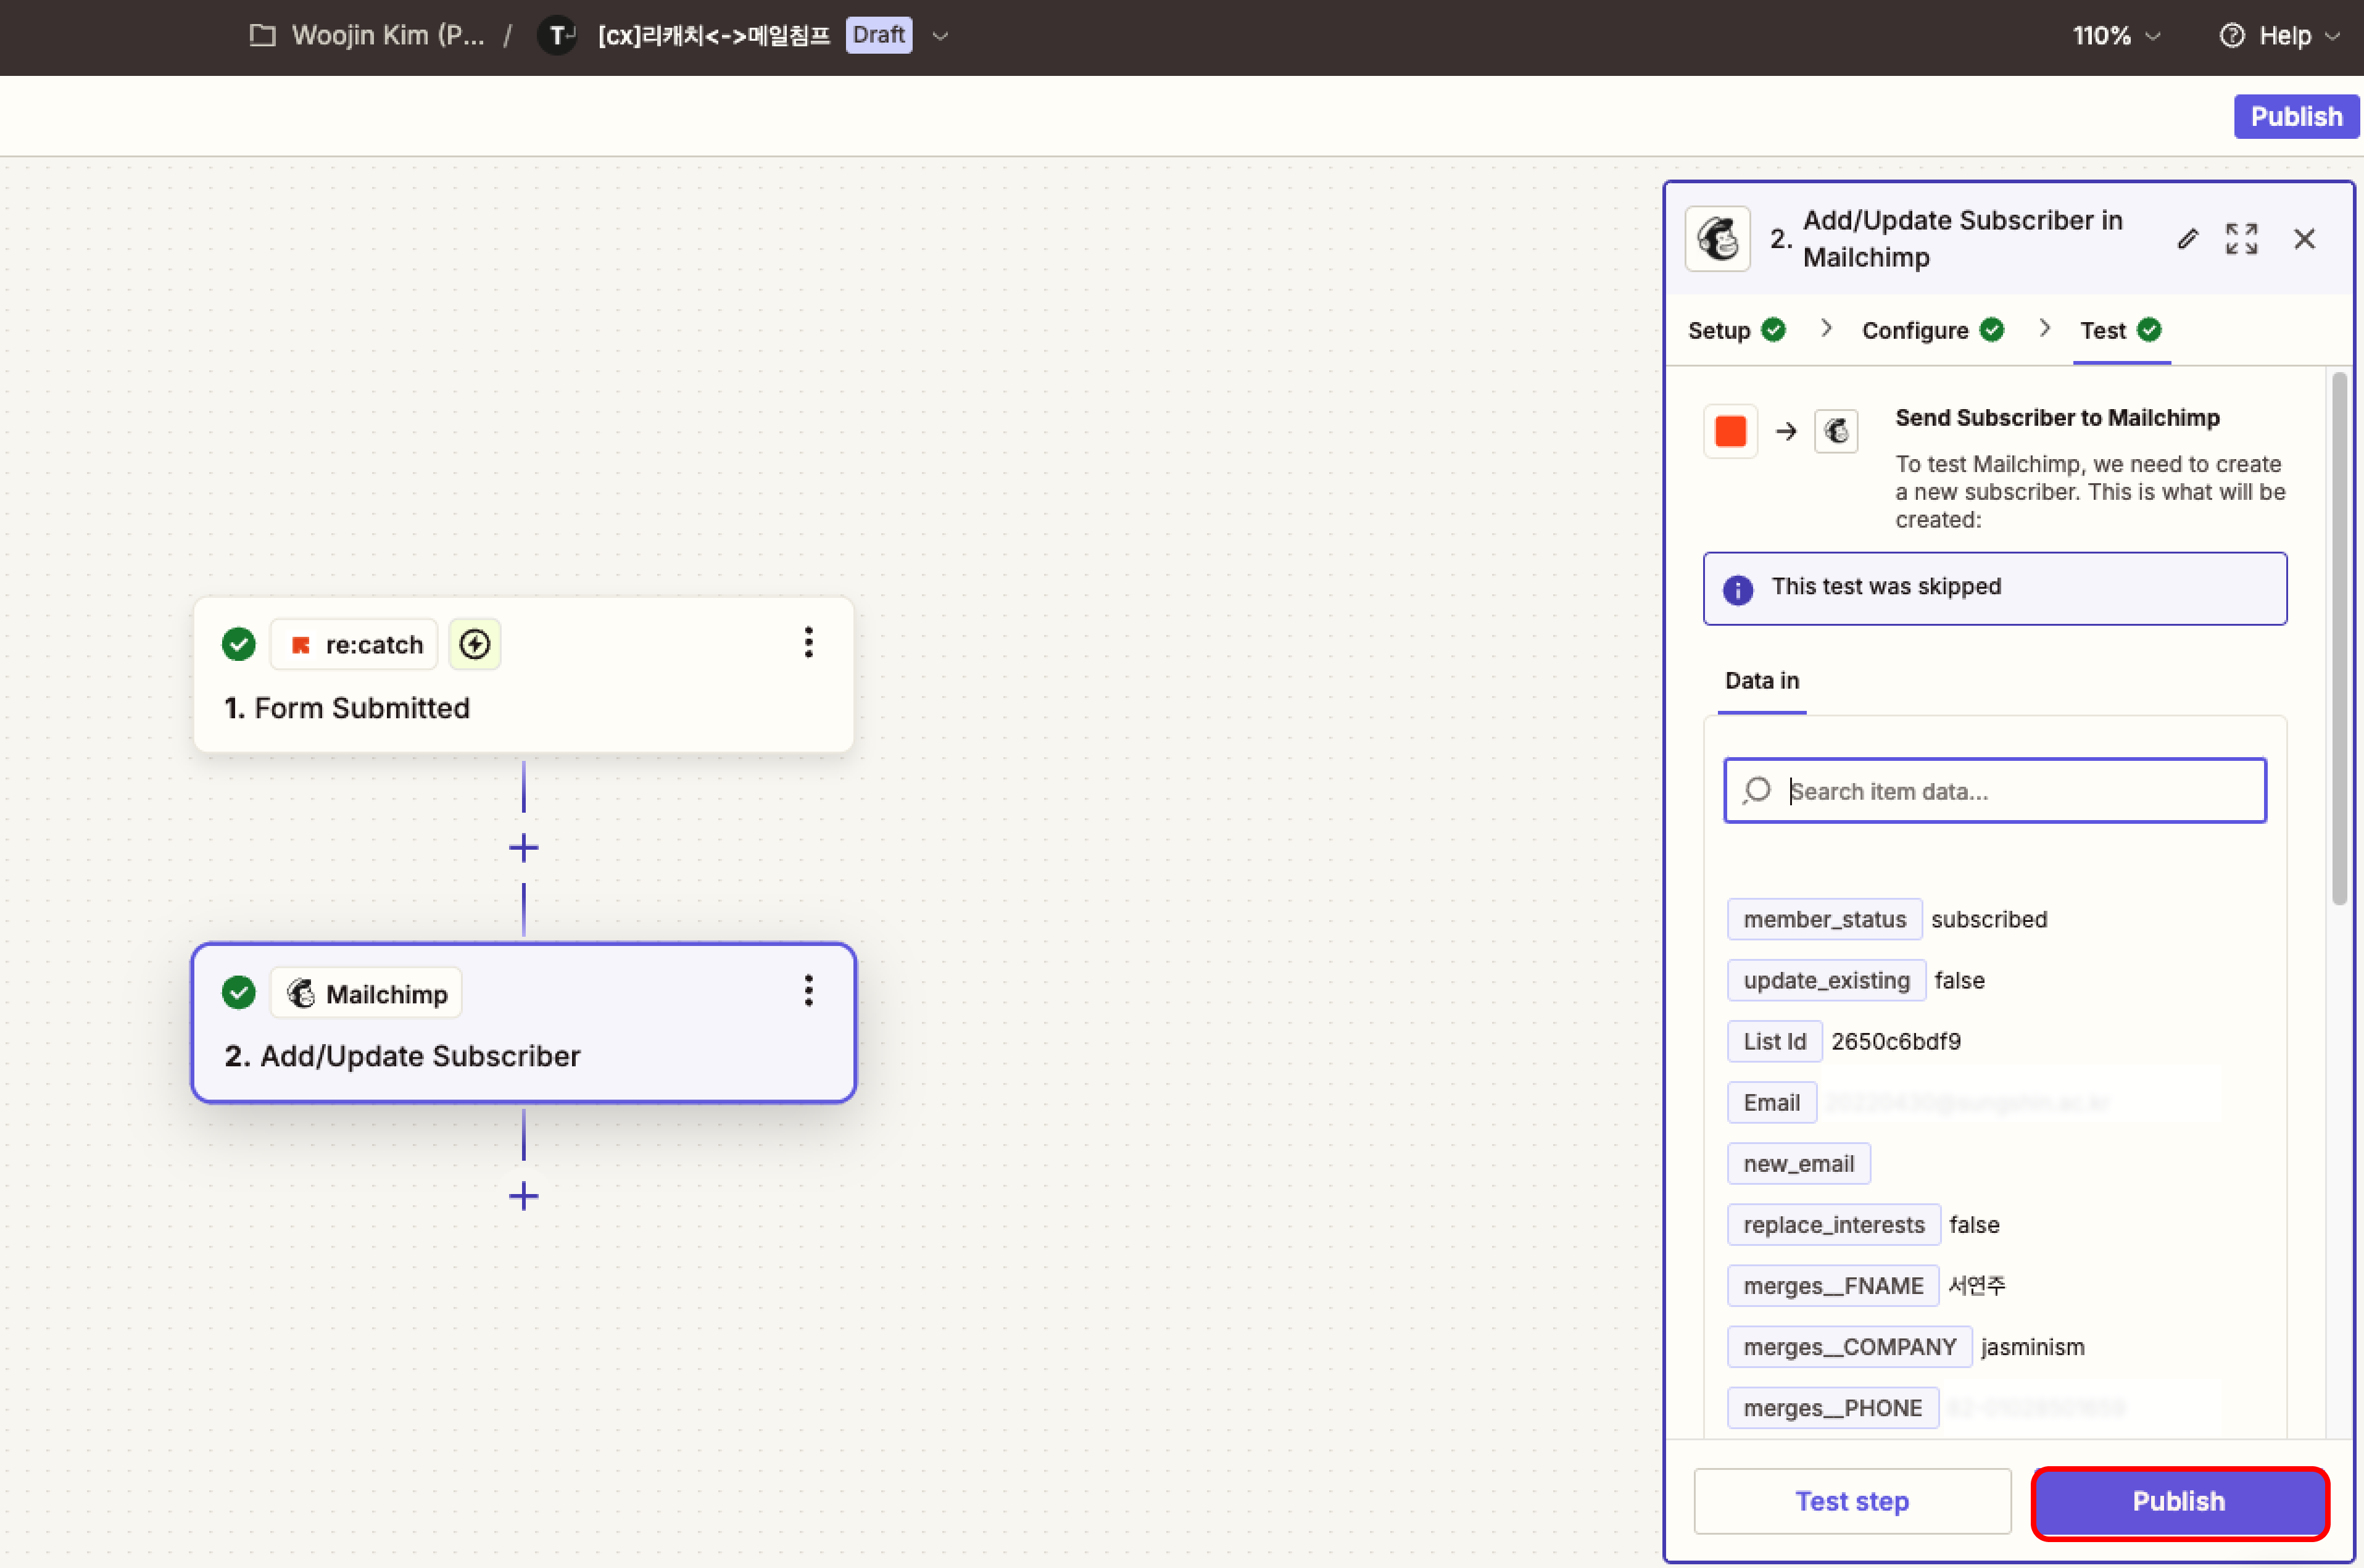Click the List Id value 2650c6bdf9
This screenshot has height=1568, width=2364.
pos(1895,1041)
